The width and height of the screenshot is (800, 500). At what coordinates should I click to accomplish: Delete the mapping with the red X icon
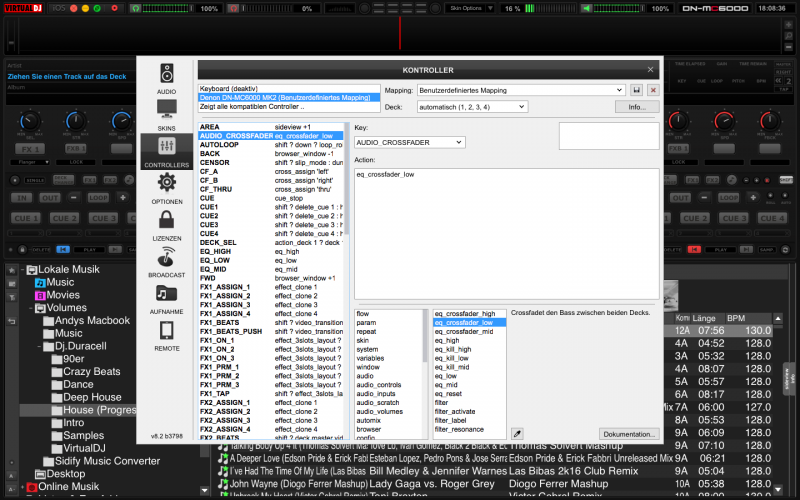(653, 90)
